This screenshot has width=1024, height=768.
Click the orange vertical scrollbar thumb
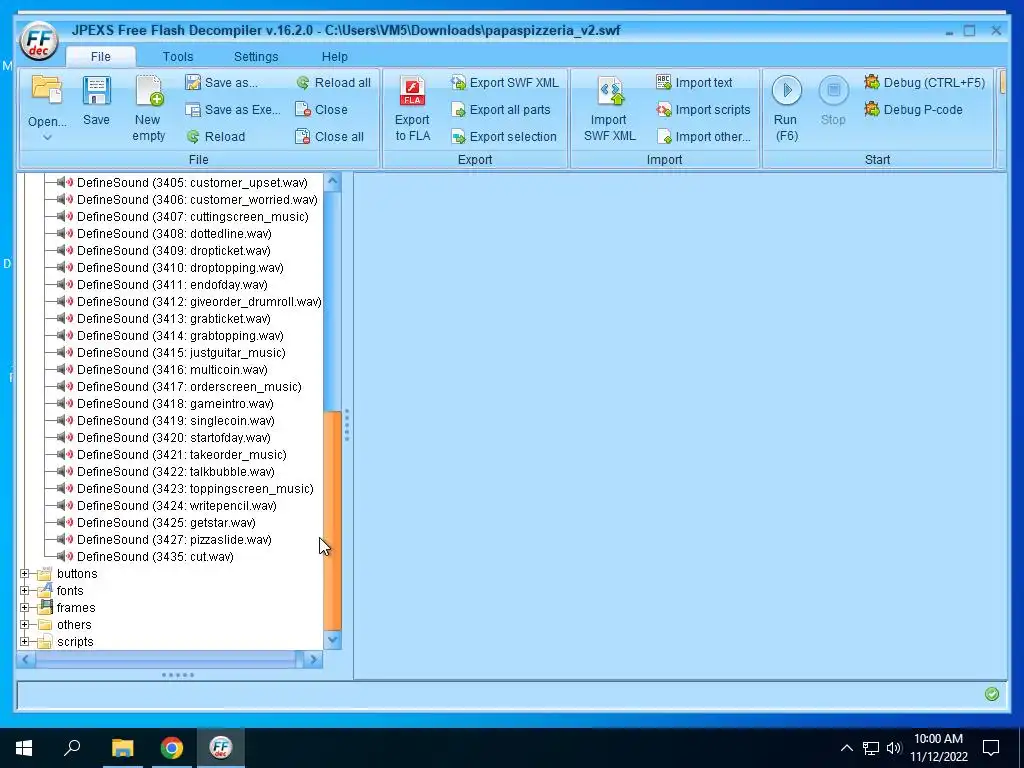[x=332, y=521]
